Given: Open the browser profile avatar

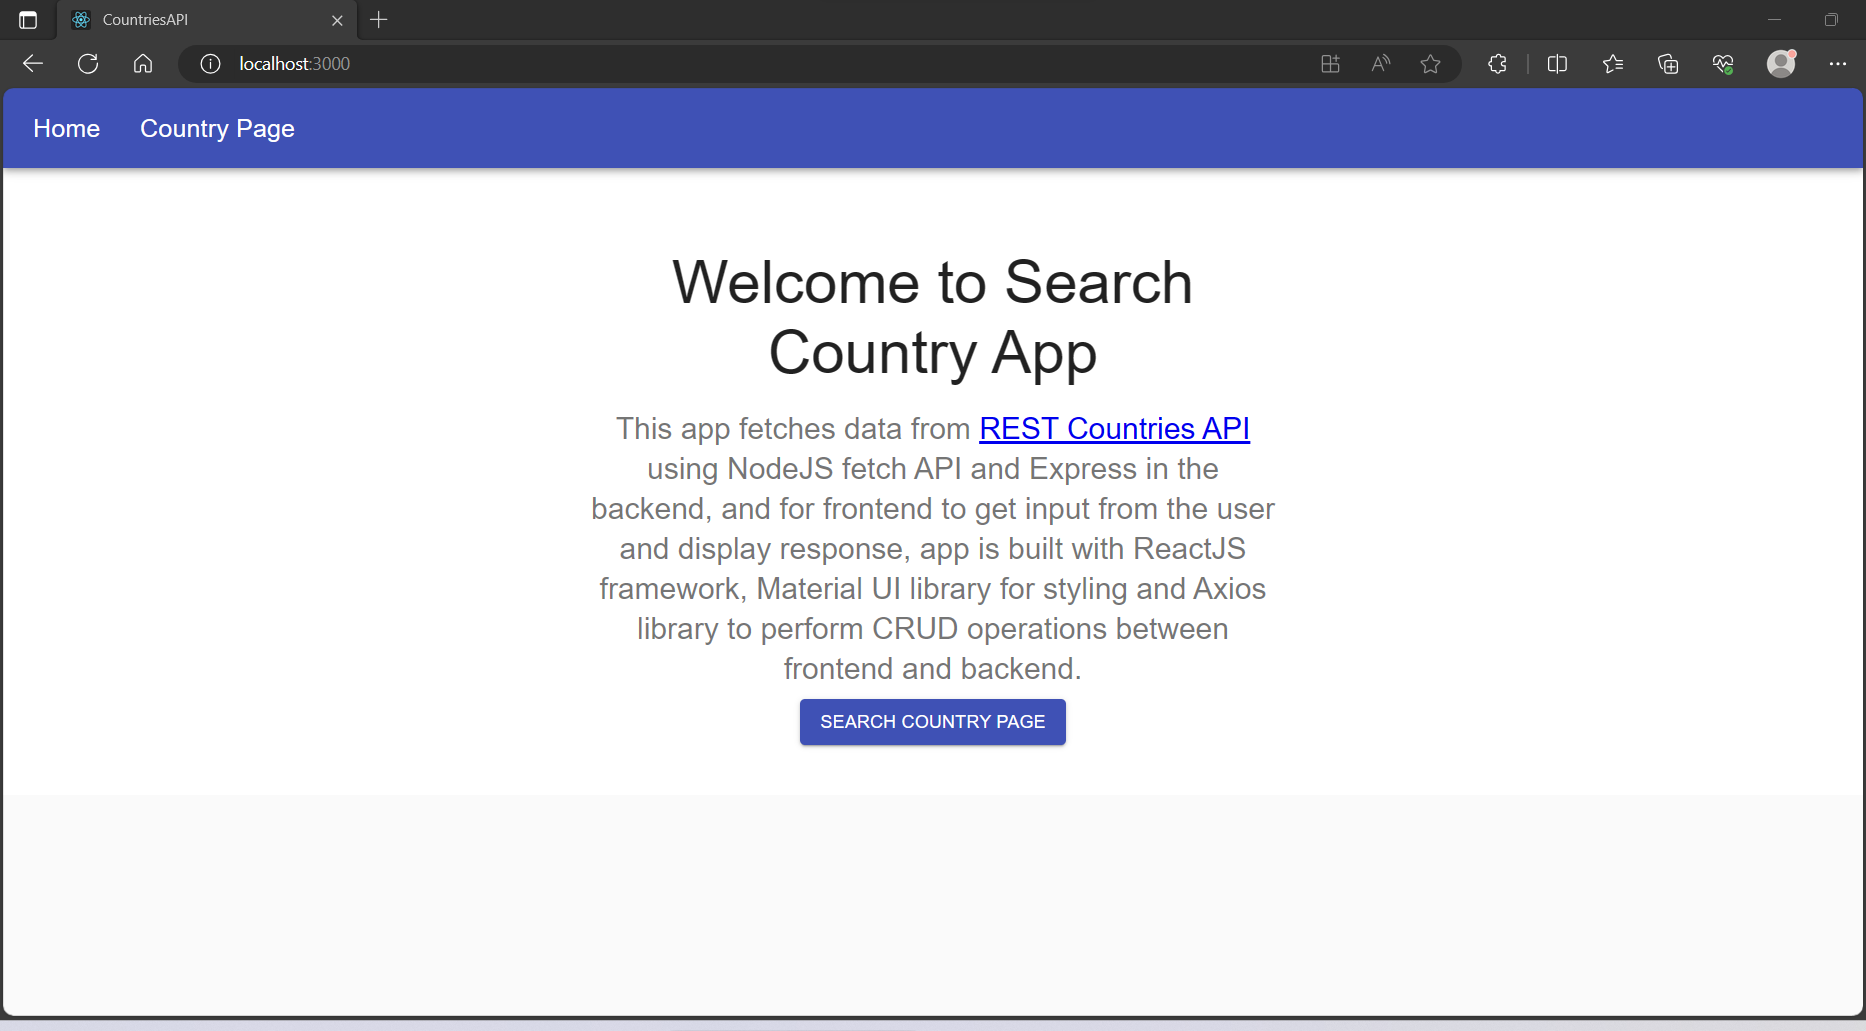Looking at the screenshot, I should (x=1781, y=63).
